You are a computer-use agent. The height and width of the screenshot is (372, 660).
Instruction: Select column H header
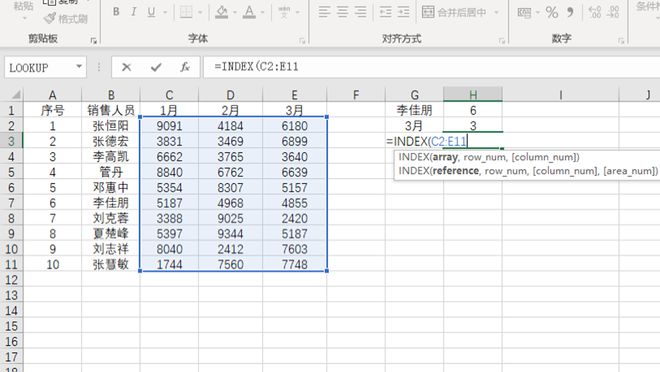point(473,95)
